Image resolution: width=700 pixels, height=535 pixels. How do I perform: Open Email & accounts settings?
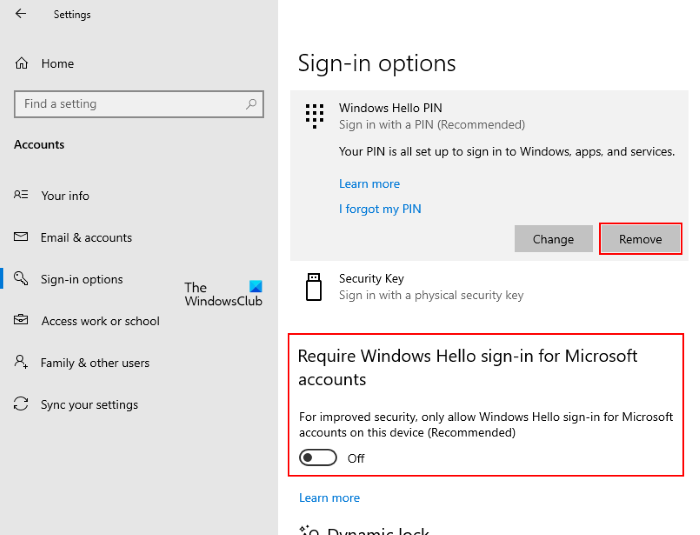click(87, 238)
